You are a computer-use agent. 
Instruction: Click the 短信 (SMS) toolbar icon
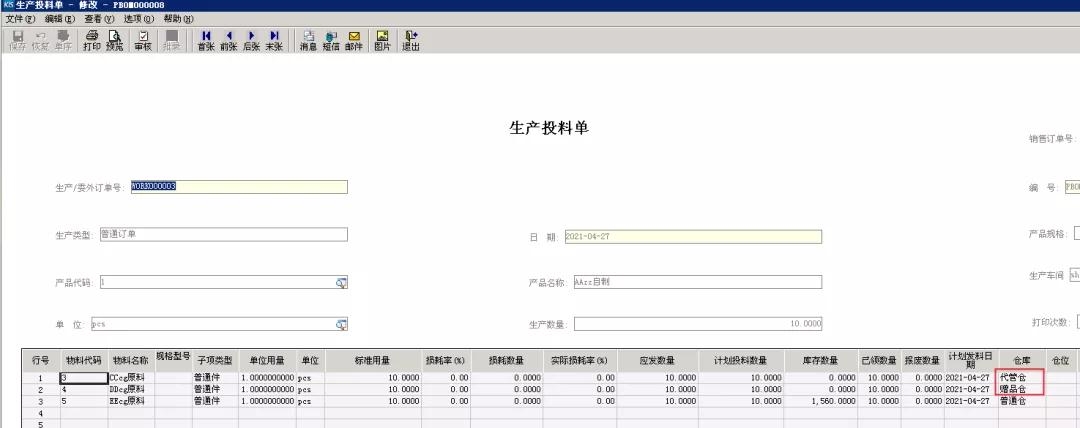pos(331,40)
